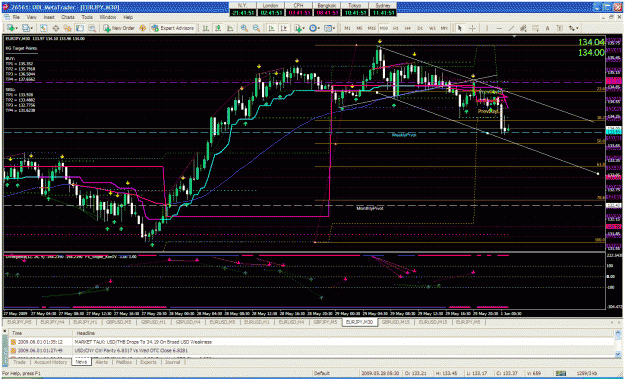Image resolution: width=625 pixels, height=379 pixels.
Task: Switch to the EURJPY,M5 chart tab
Action: tap(19, 322)
